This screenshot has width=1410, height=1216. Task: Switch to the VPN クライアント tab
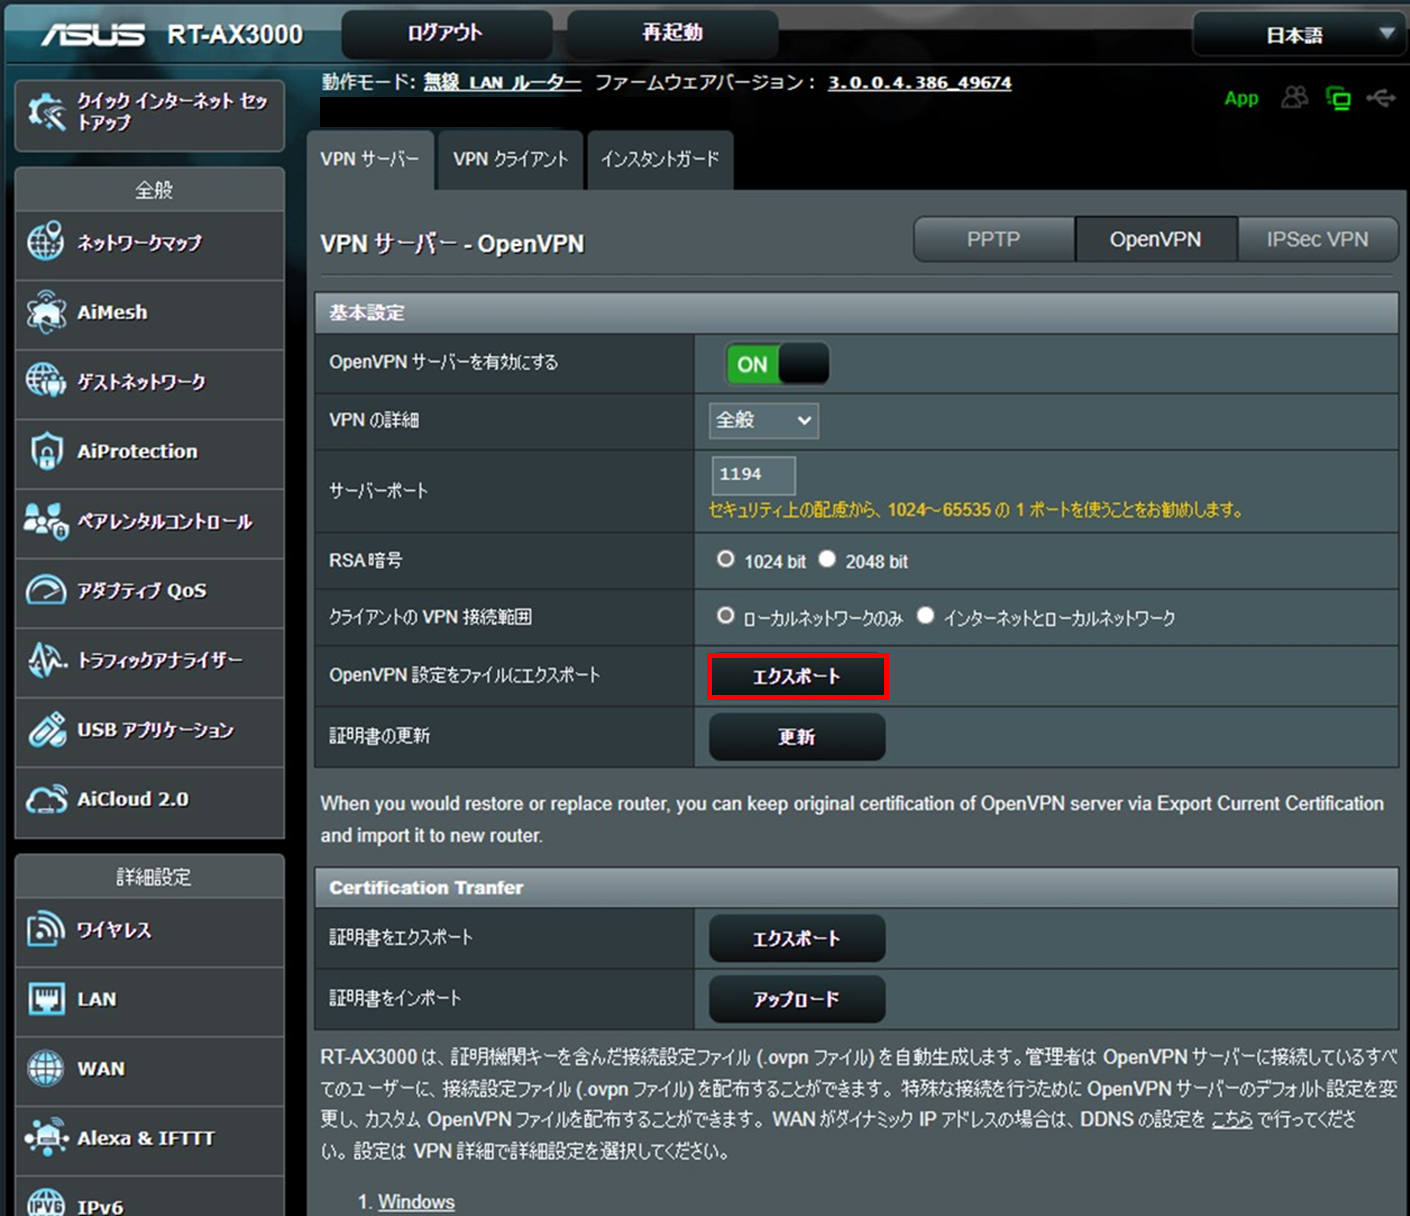(510, 159)
